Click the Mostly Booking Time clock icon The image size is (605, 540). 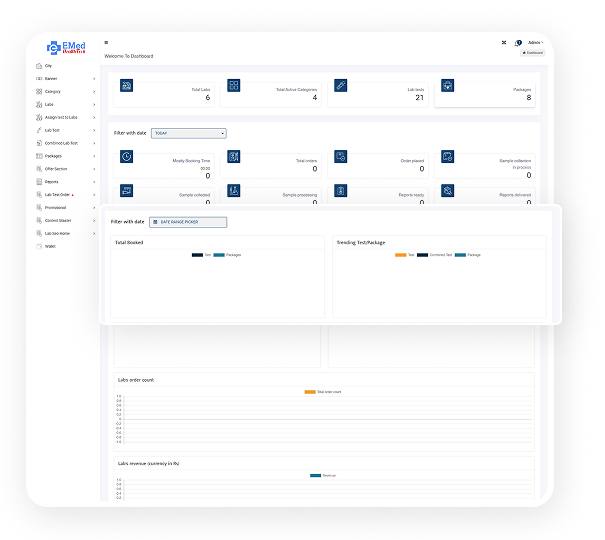[x=127, y=157]
